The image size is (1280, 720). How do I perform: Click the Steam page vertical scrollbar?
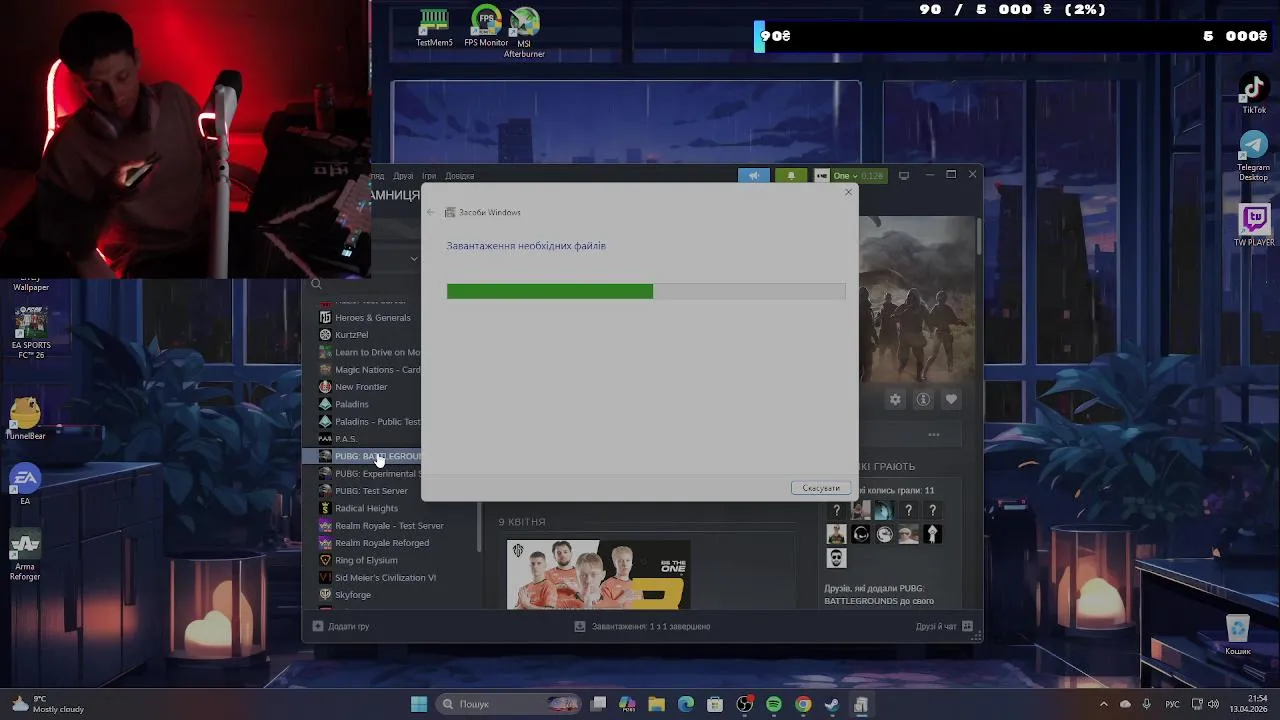(978, 234)
